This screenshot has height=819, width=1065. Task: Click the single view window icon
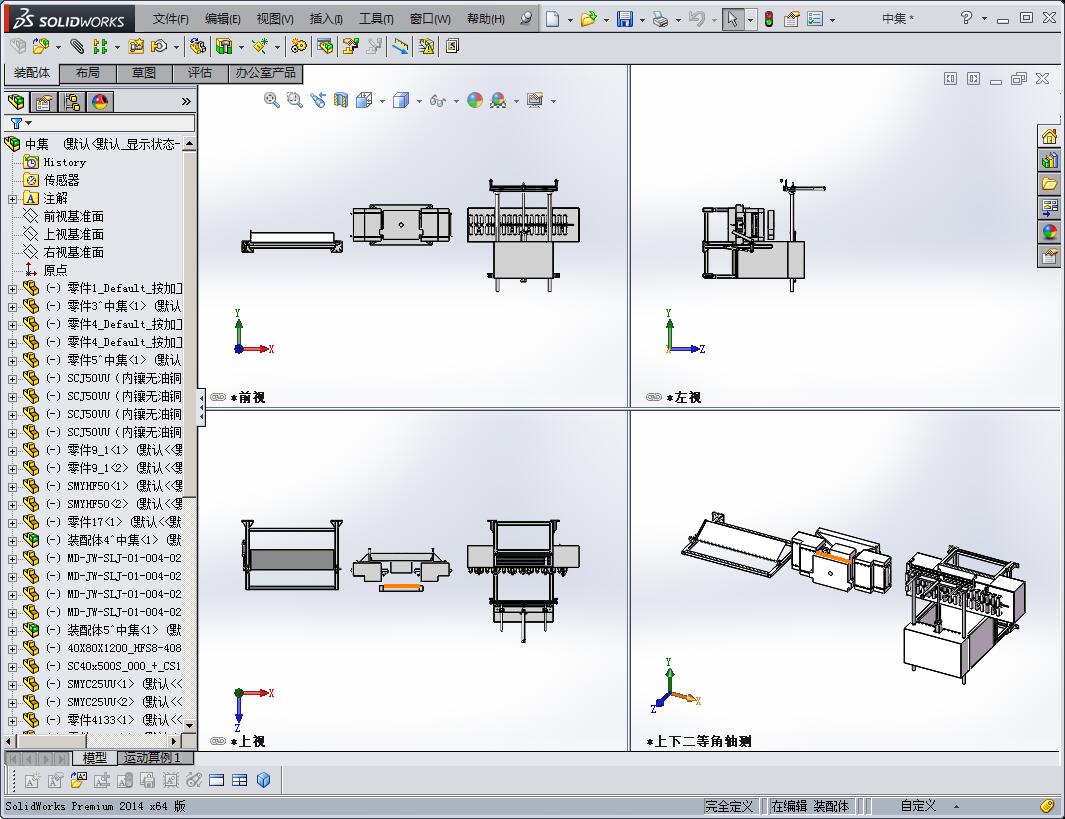pos(217,780)
